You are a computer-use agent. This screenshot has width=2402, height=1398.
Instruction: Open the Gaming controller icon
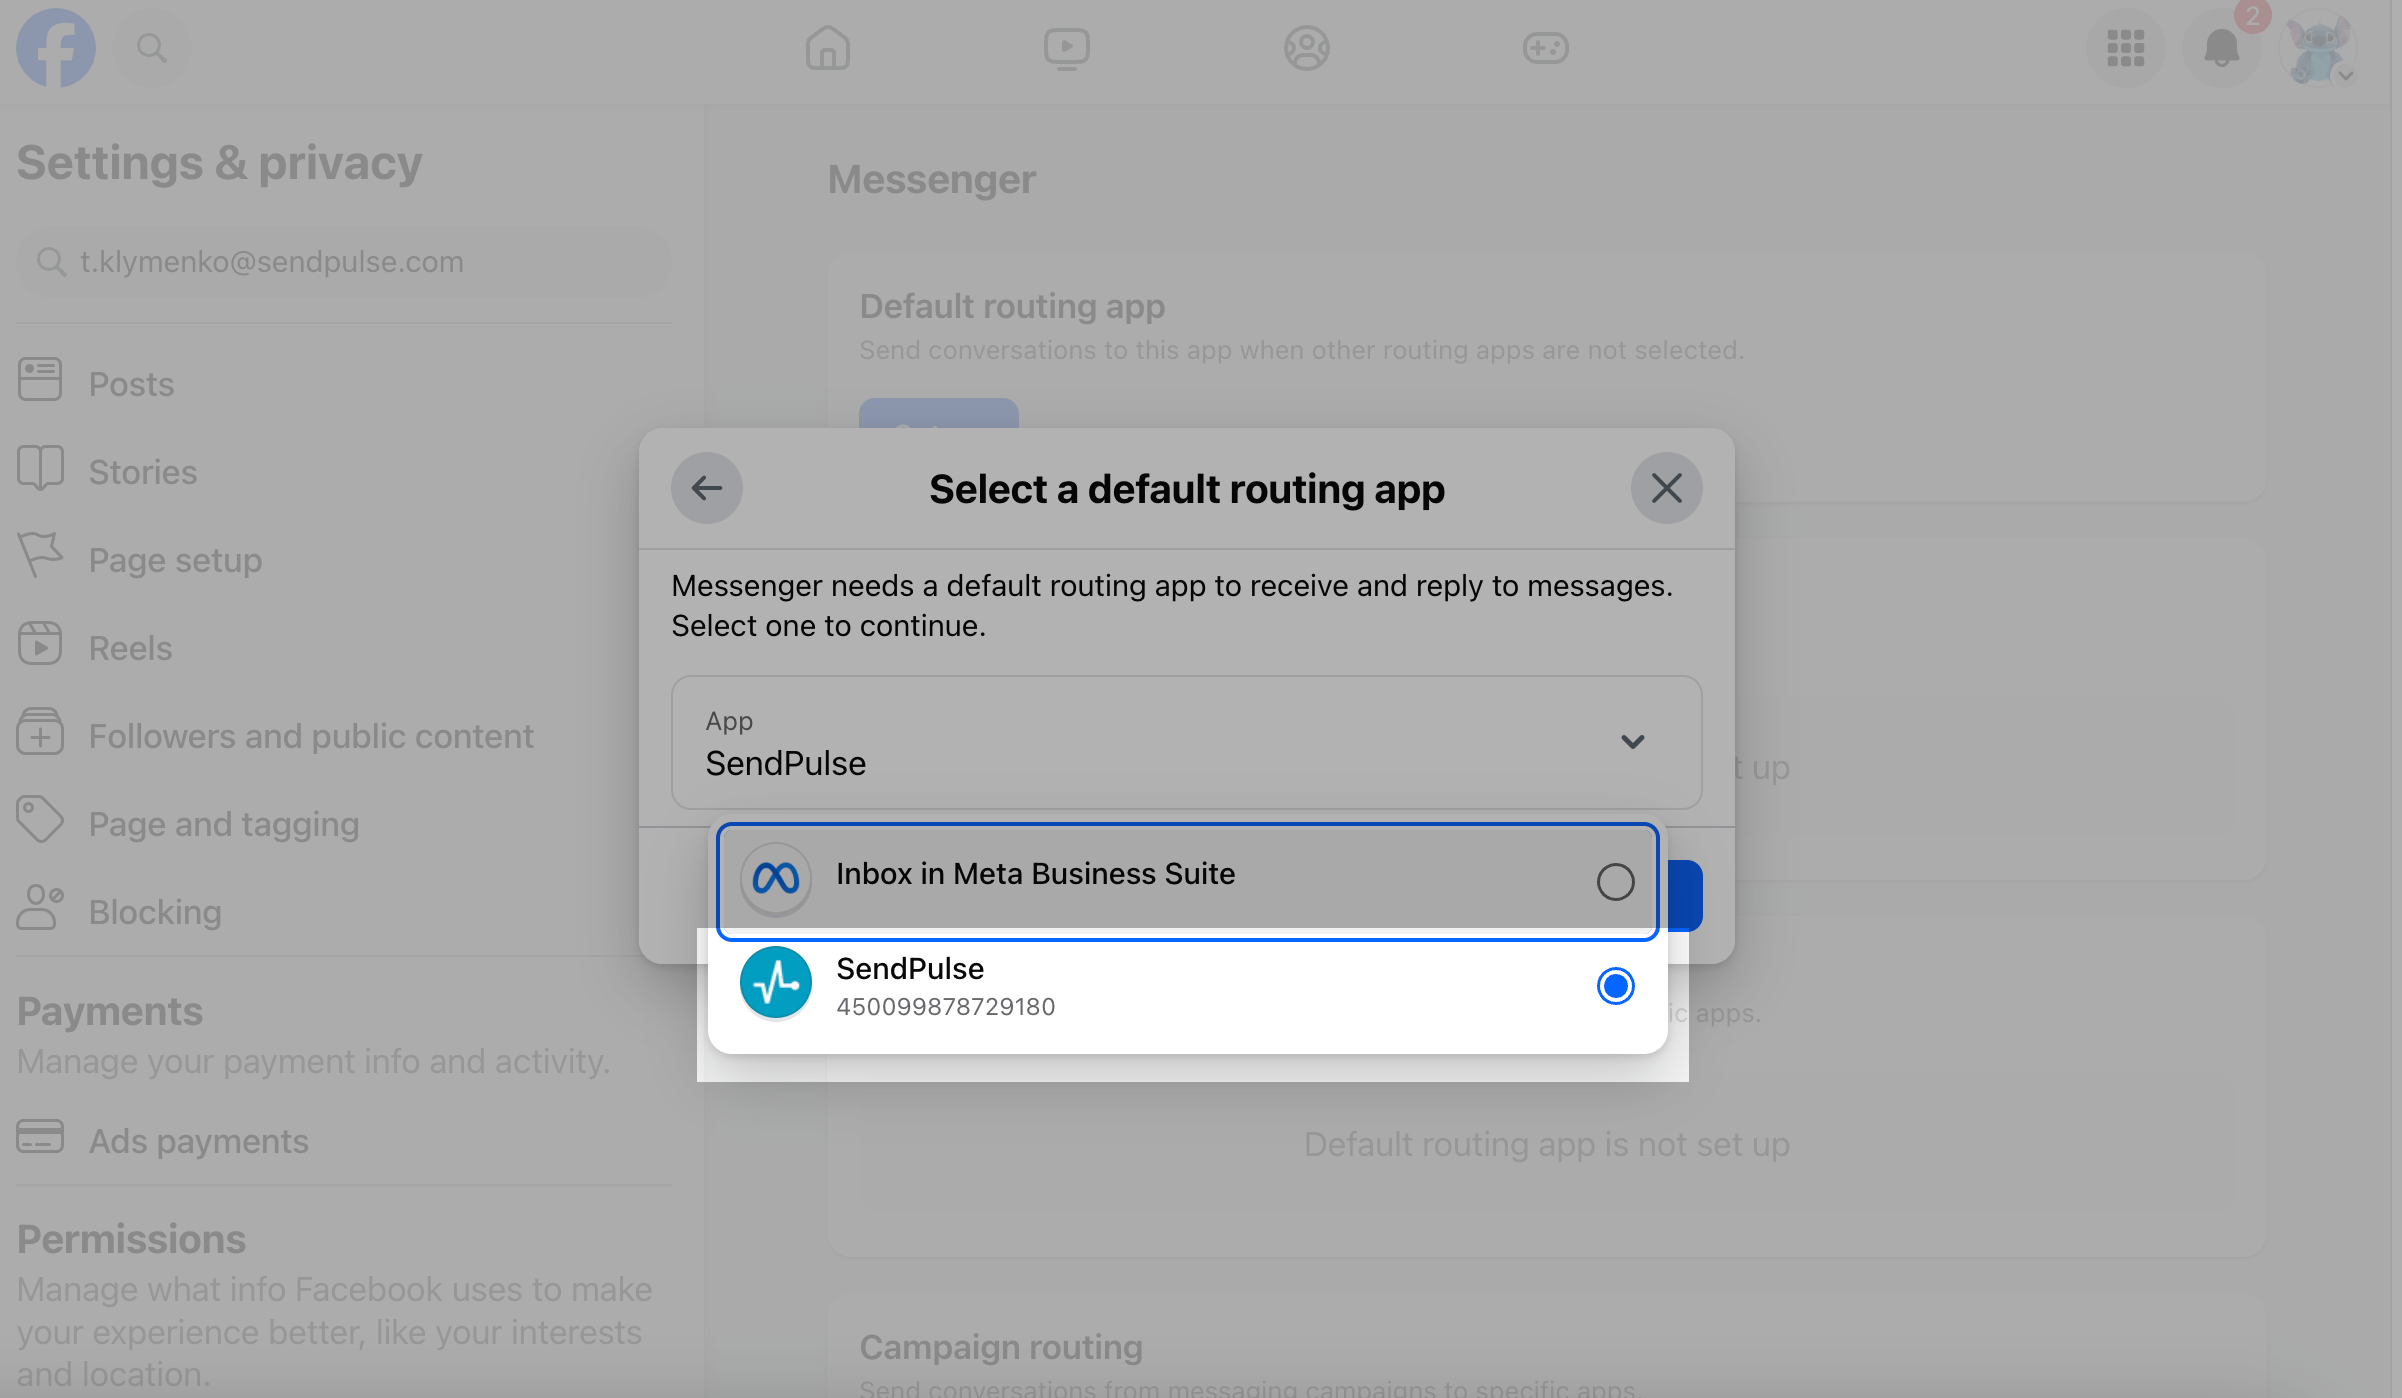tap(1545, 47)
